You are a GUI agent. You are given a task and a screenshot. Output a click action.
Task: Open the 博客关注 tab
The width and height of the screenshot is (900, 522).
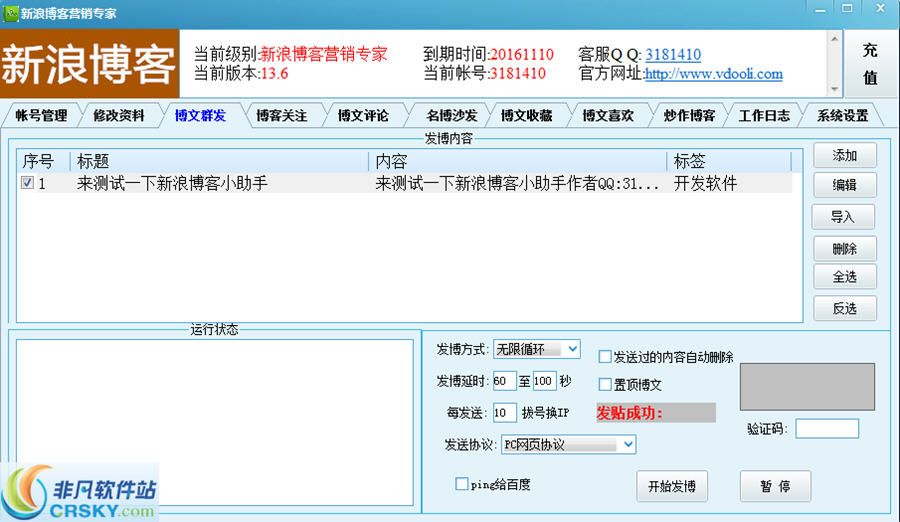pos(282,115)
